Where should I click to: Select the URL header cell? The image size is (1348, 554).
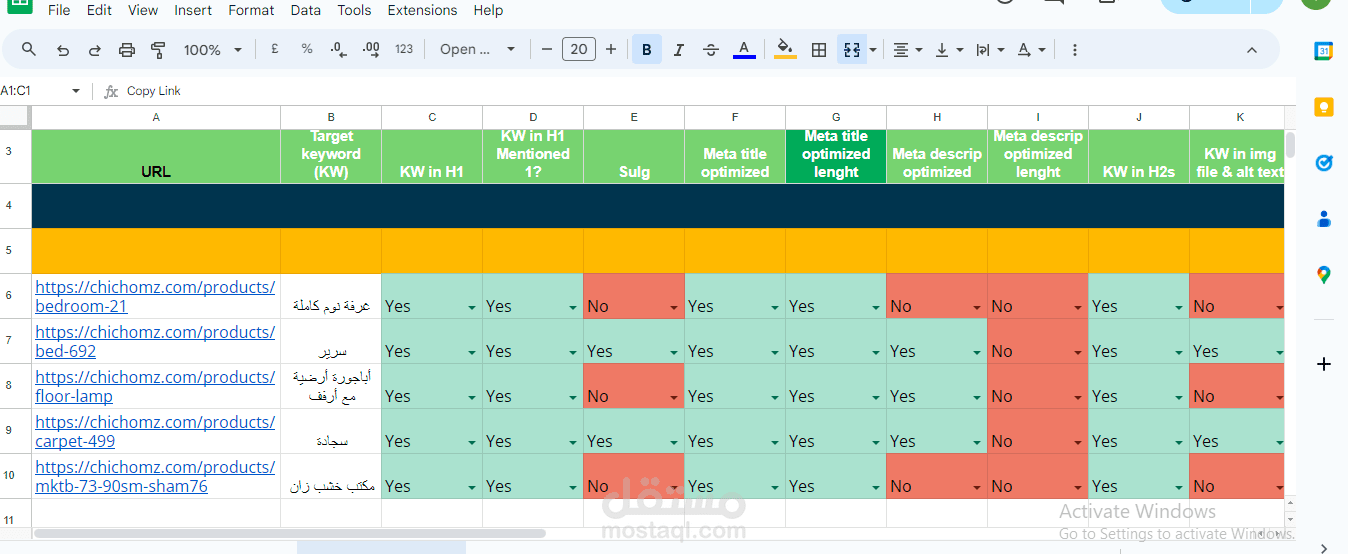[156, 156]
